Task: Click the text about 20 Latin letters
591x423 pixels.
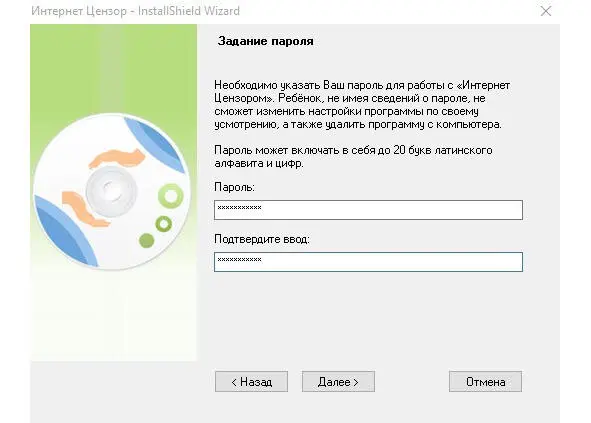Action: (353, 156)
